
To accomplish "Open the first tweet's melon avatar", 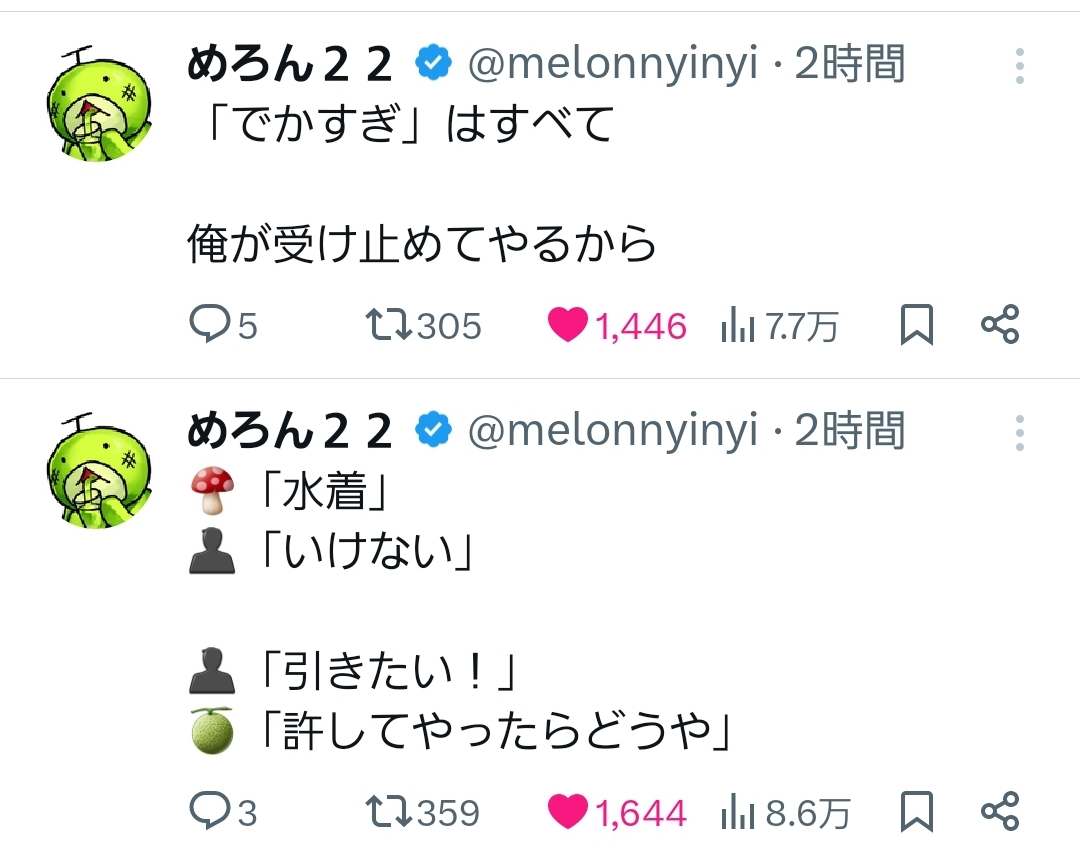I will [x=99, y=103].
